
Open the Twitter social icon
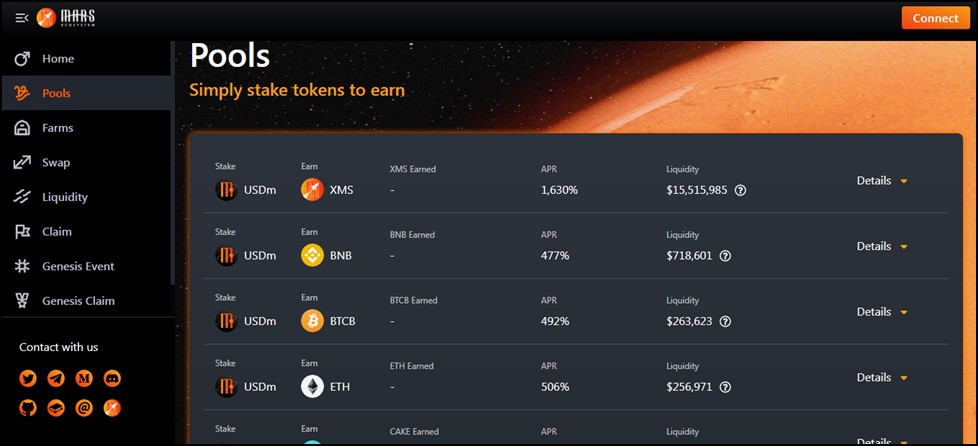tap(28, 378)
